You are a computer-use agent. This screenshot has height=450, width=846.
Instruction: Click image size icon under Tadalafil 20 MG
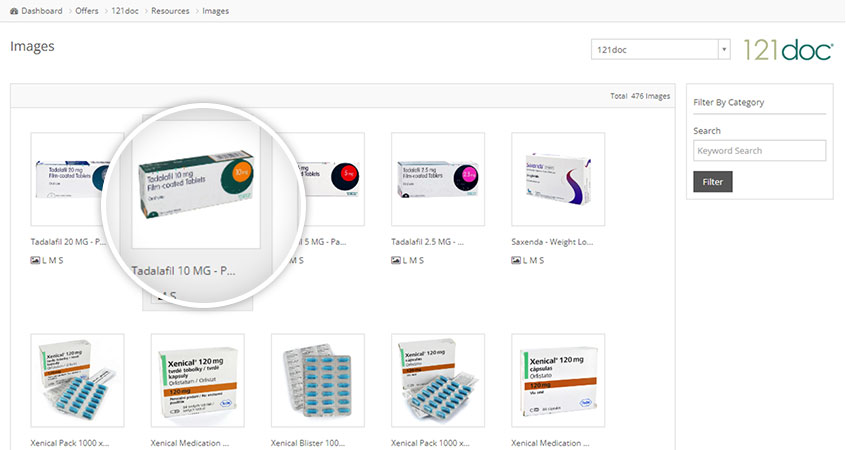pos(35,260)
